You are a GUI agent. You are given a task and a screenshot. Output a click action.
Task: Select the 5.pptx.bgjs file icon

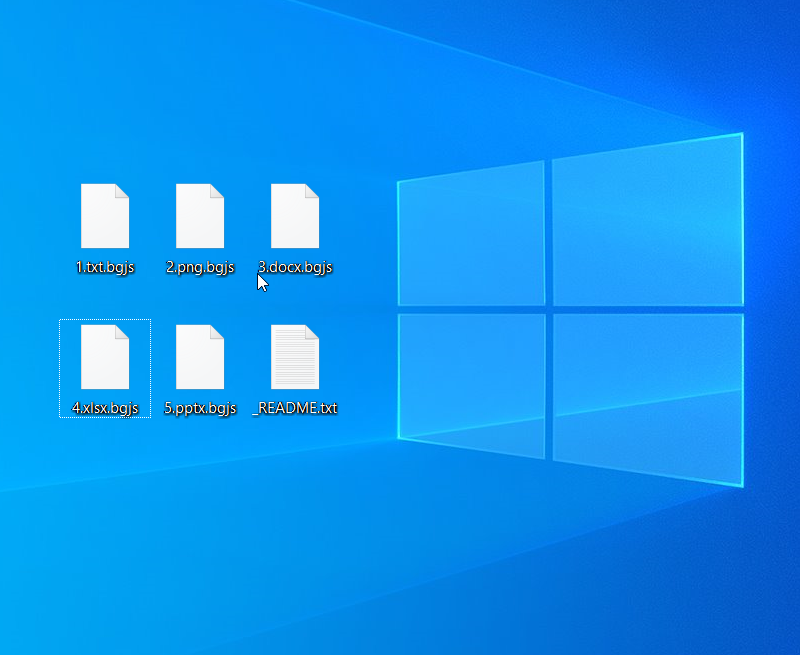click(200, 357)
